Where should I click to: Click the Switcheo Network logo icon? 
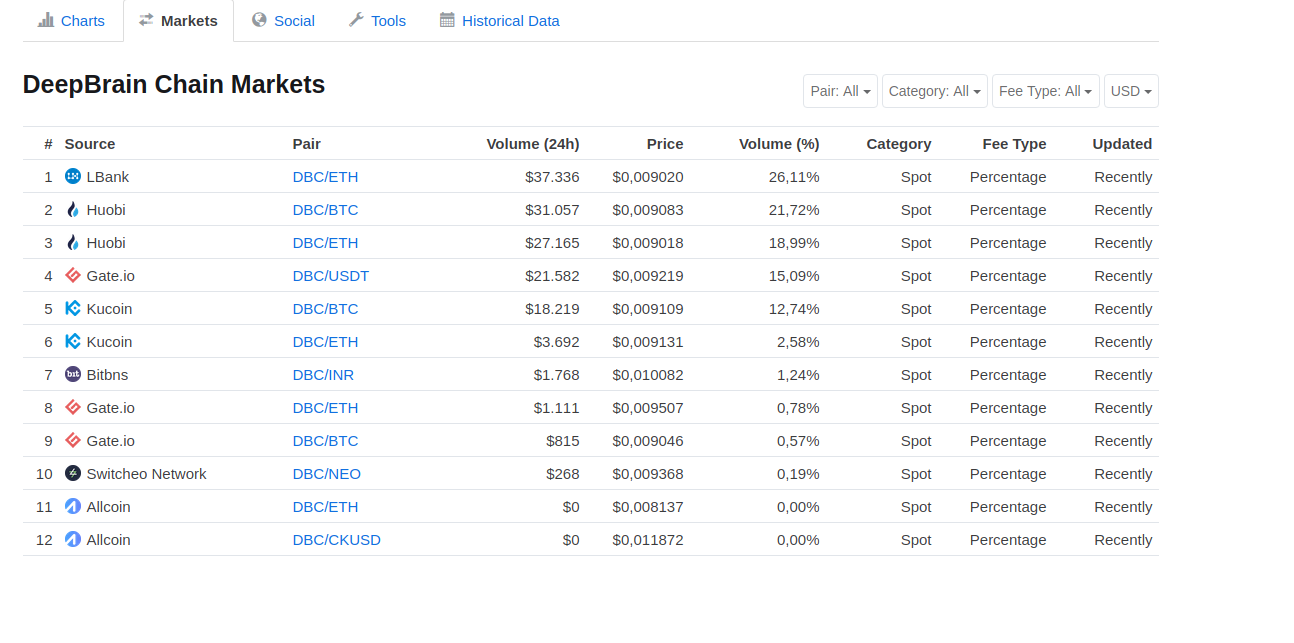pos(73,474)
